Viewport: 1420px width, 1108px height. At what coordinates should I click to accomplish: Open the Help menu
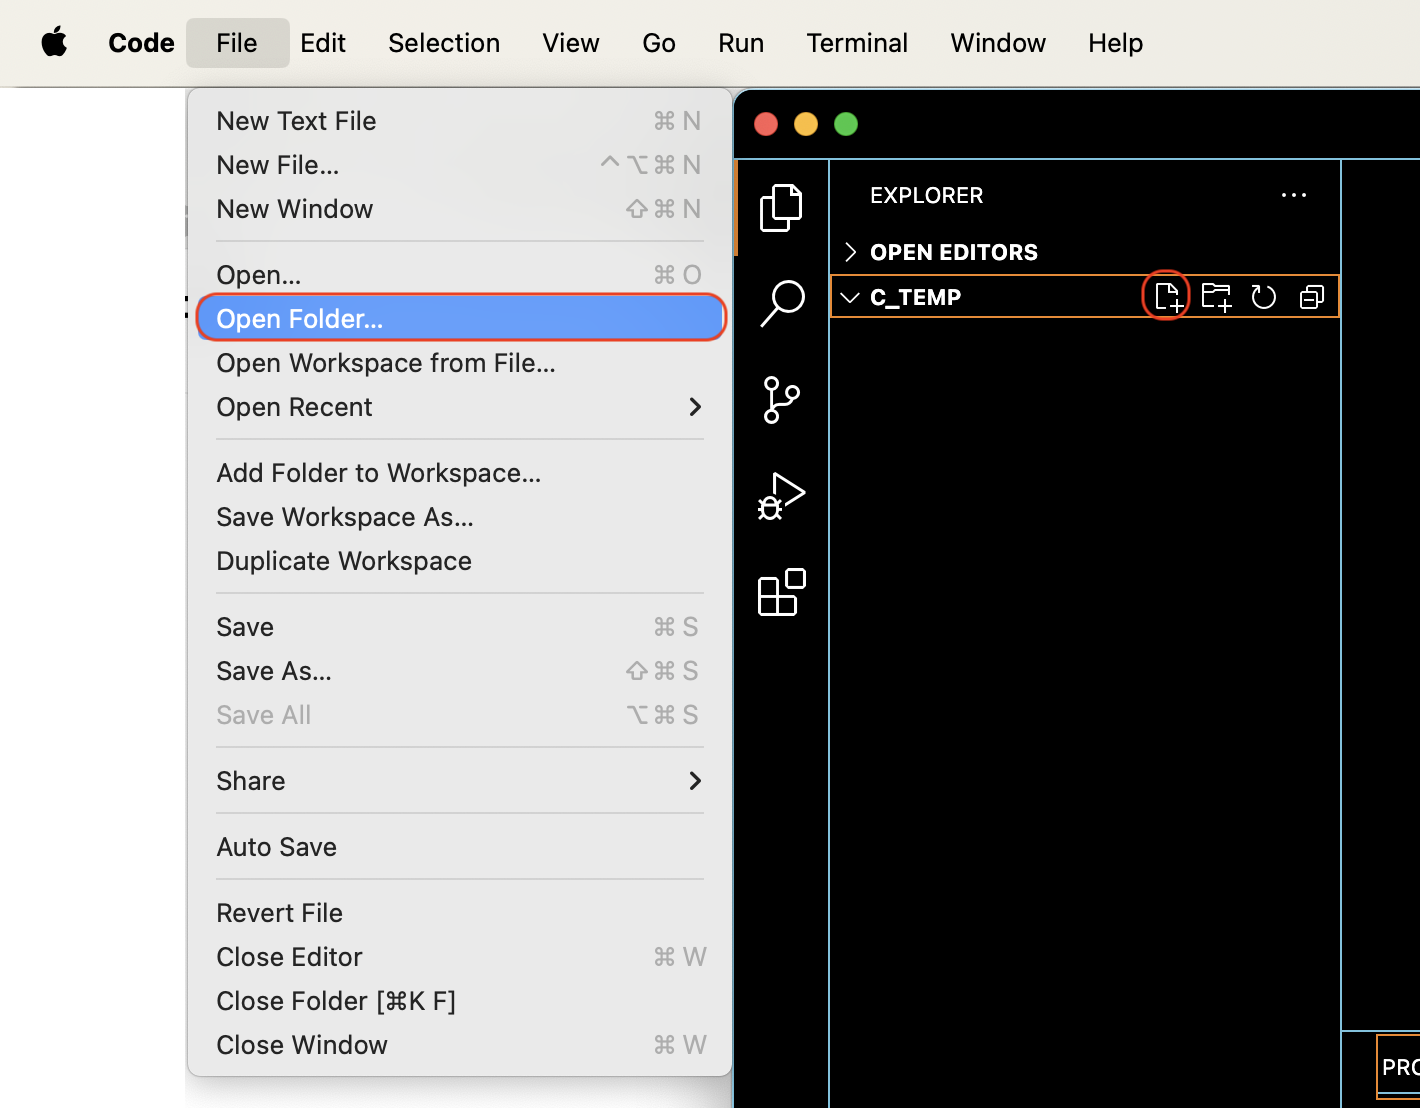(1115, 43)
